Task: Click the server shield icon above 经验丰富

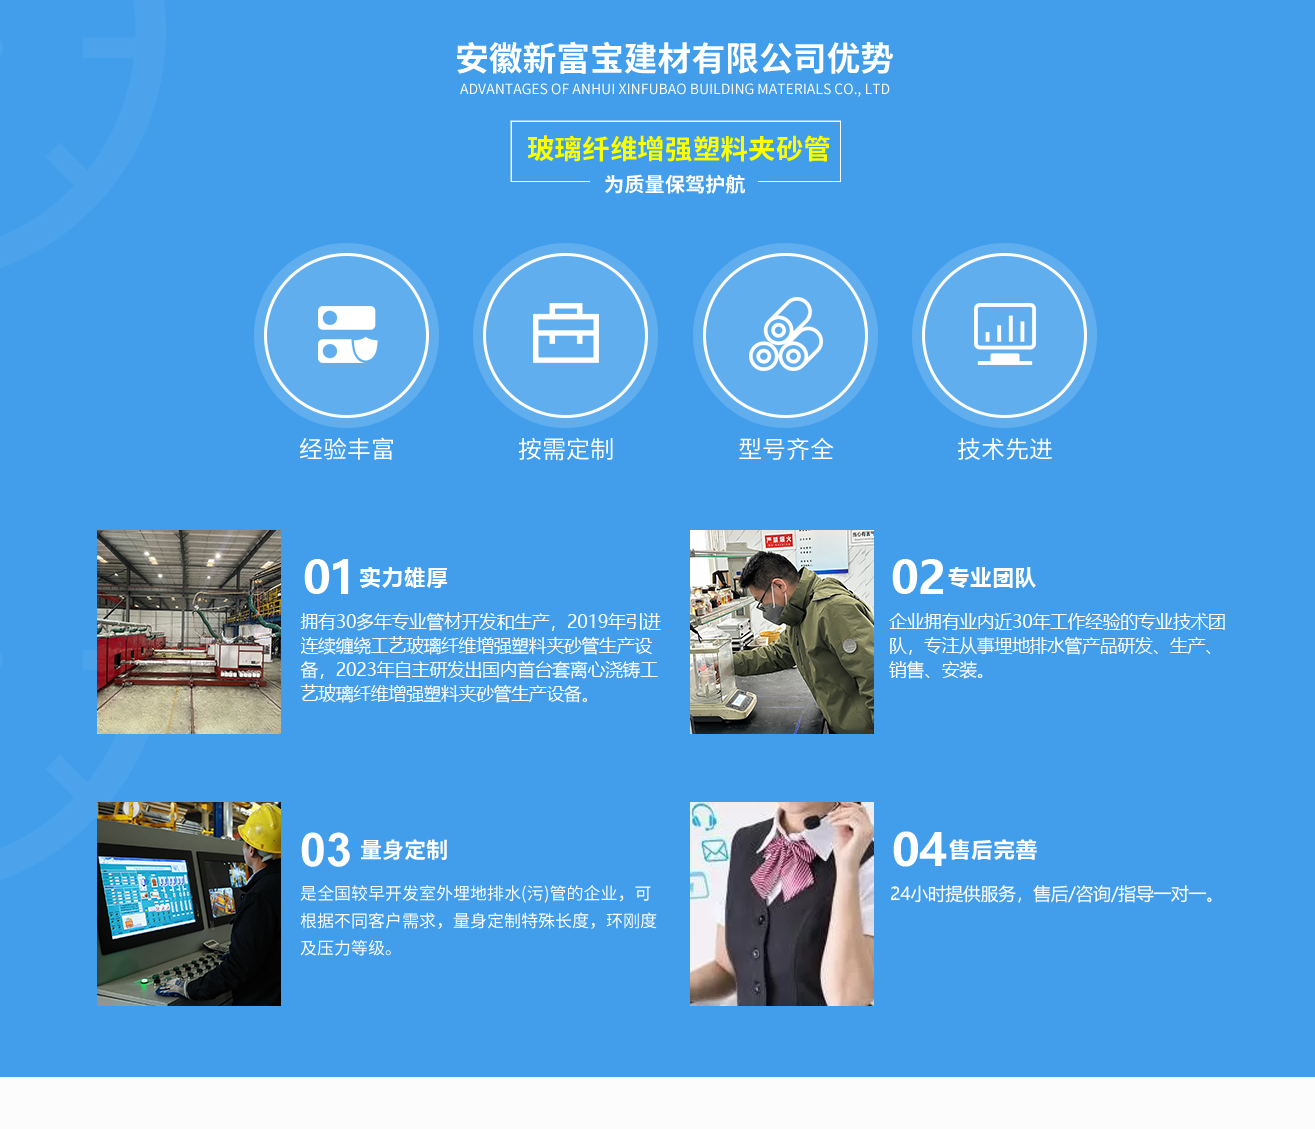Action: click(x=347, y=335)
